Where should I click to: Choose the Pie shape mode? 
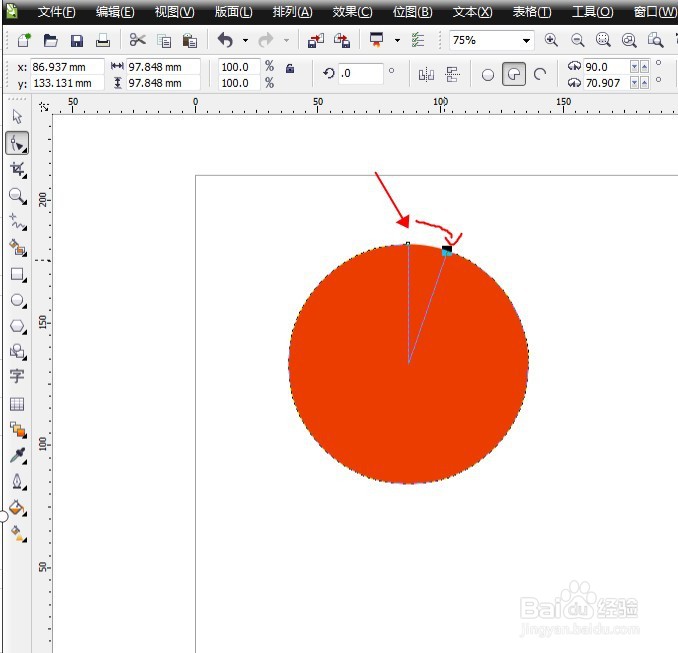tap(514, 74)
